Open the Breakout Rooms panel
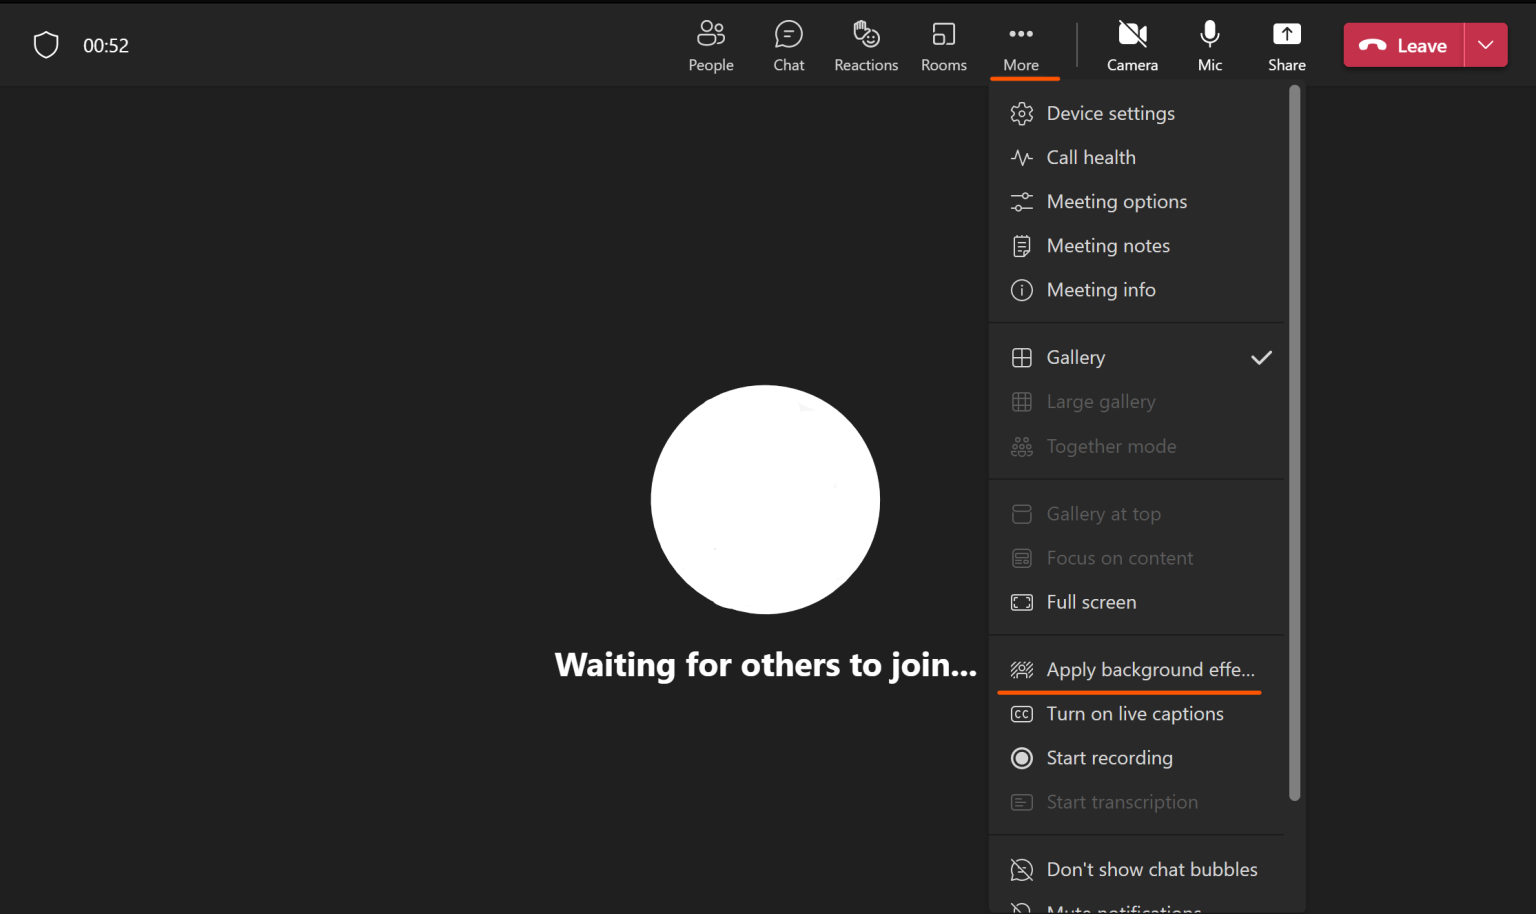The width and height of the screenshot is (1536, 914). click(943, 44)
